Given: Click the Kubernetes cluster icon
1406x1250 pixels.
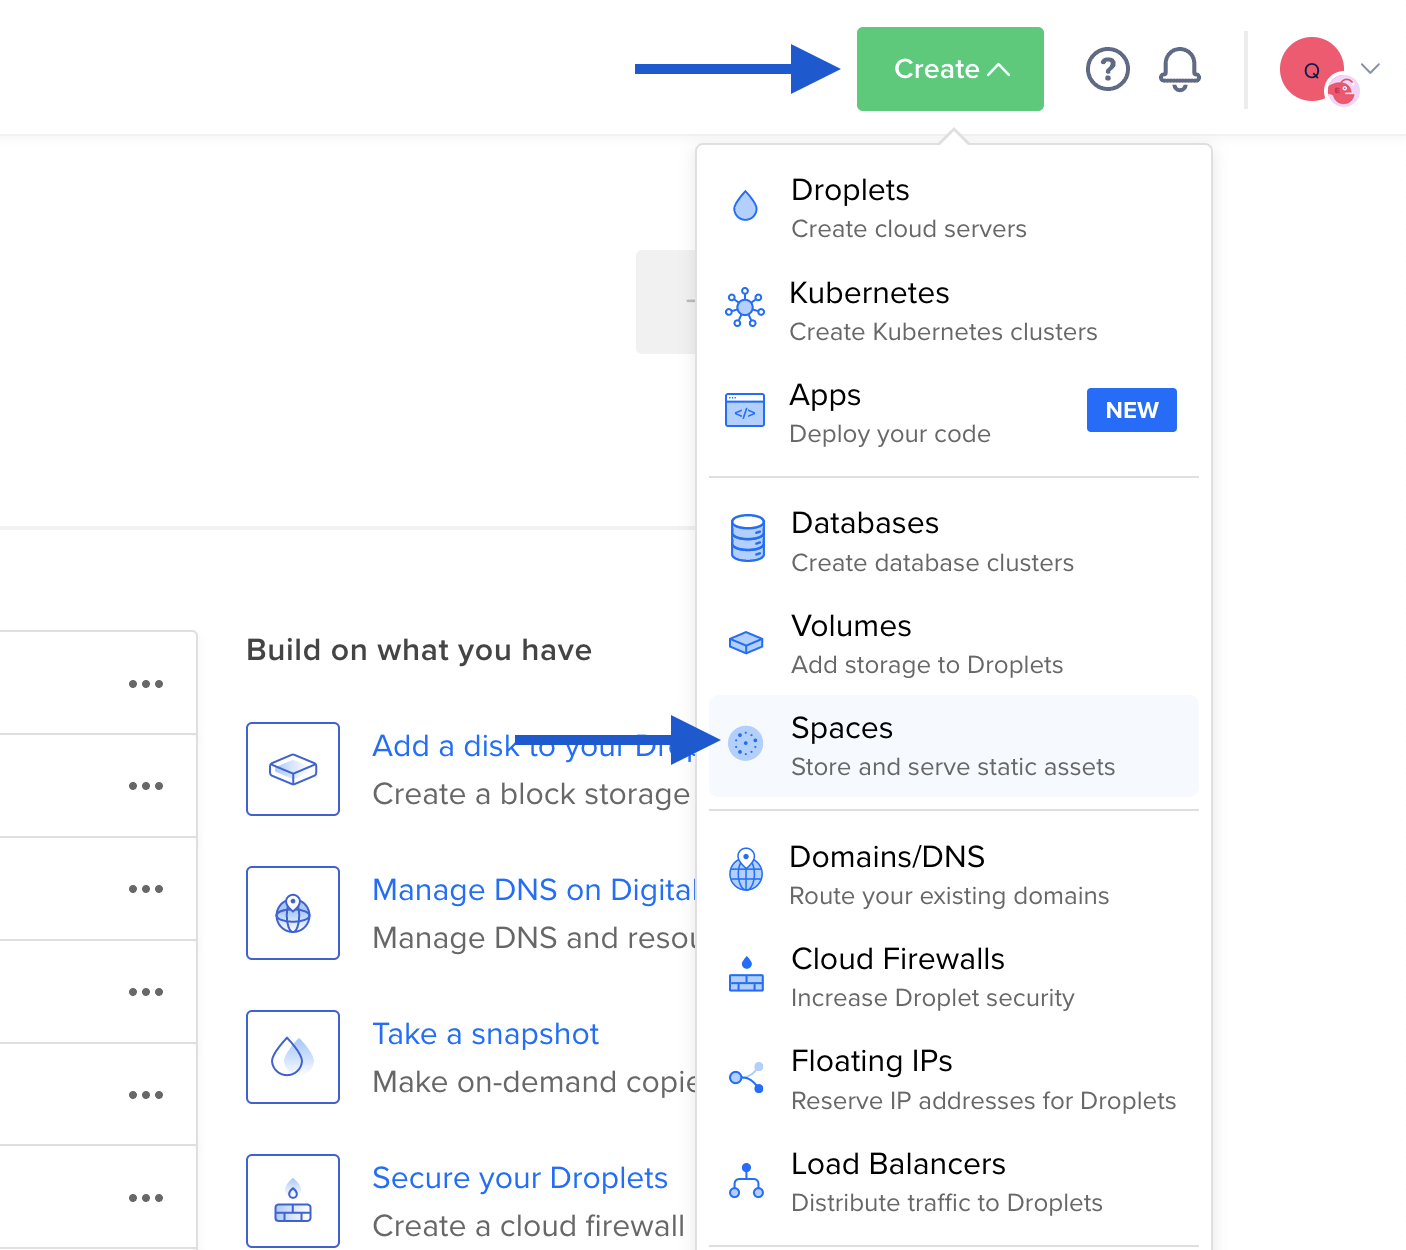Looking at the screenshot, I should pyautogui.click(x=745, y=308).
